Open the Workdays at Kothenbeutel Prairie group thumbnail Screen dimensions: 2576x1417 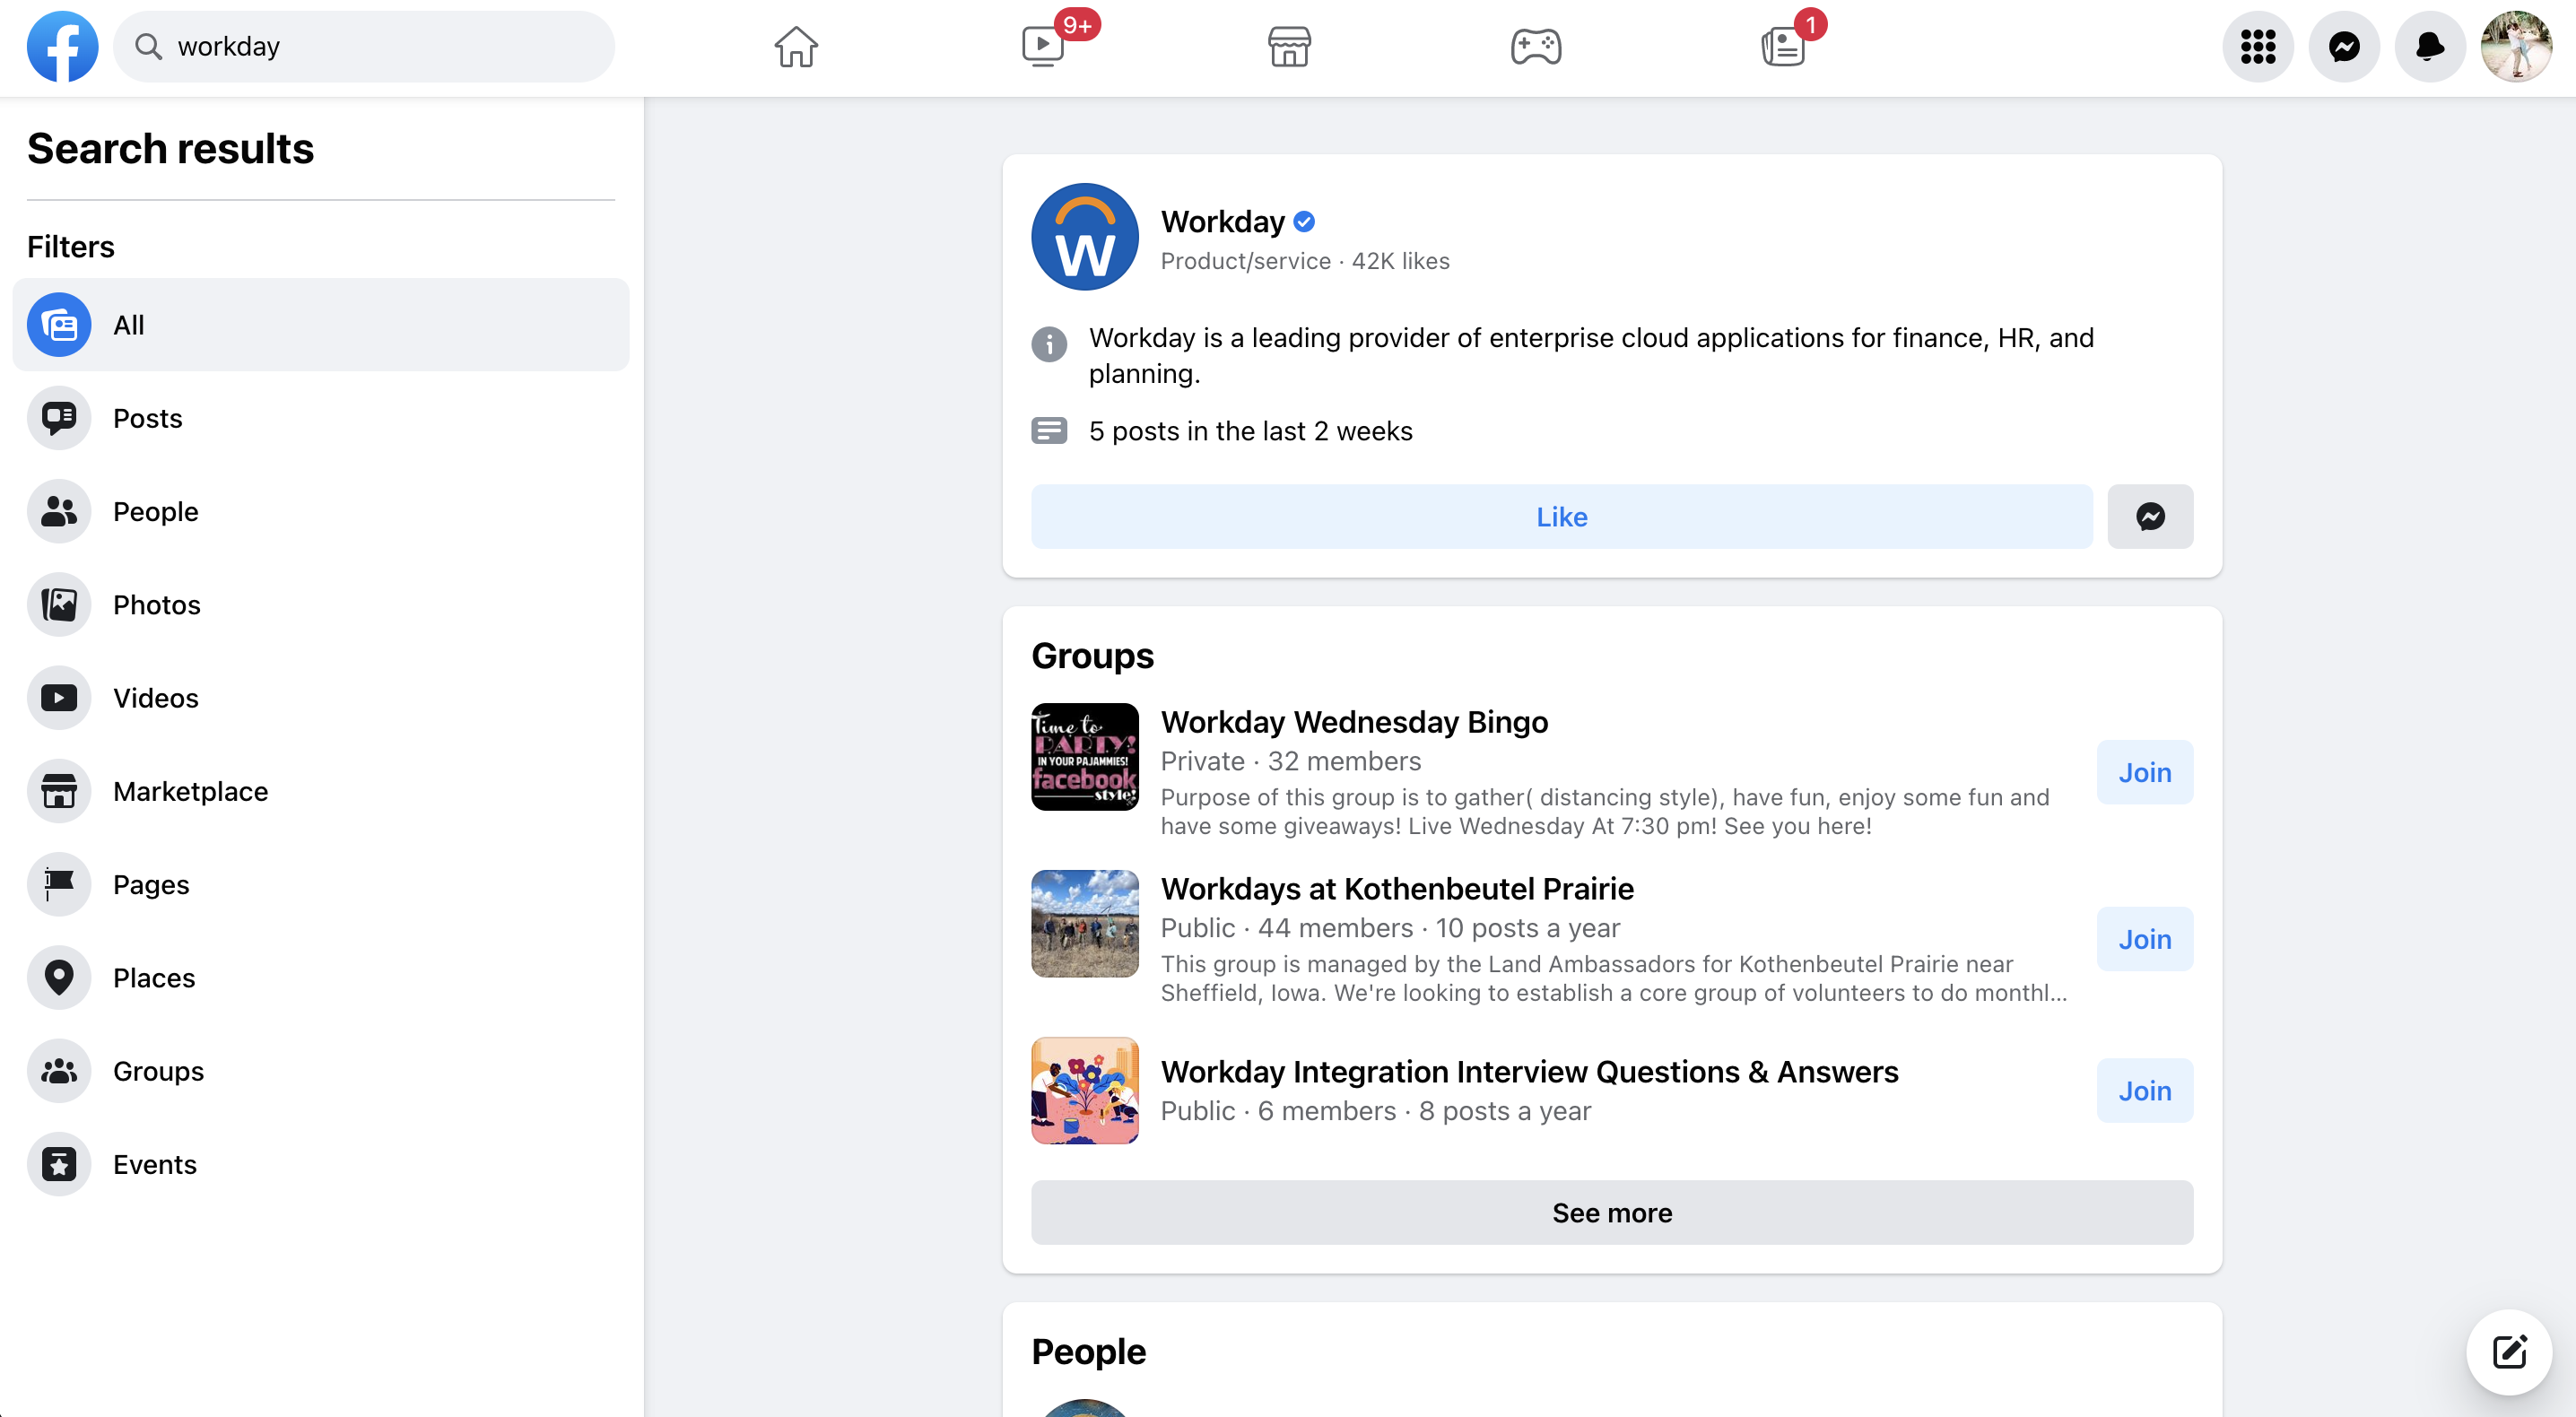pyautogui.click(x=1084, y=923)
